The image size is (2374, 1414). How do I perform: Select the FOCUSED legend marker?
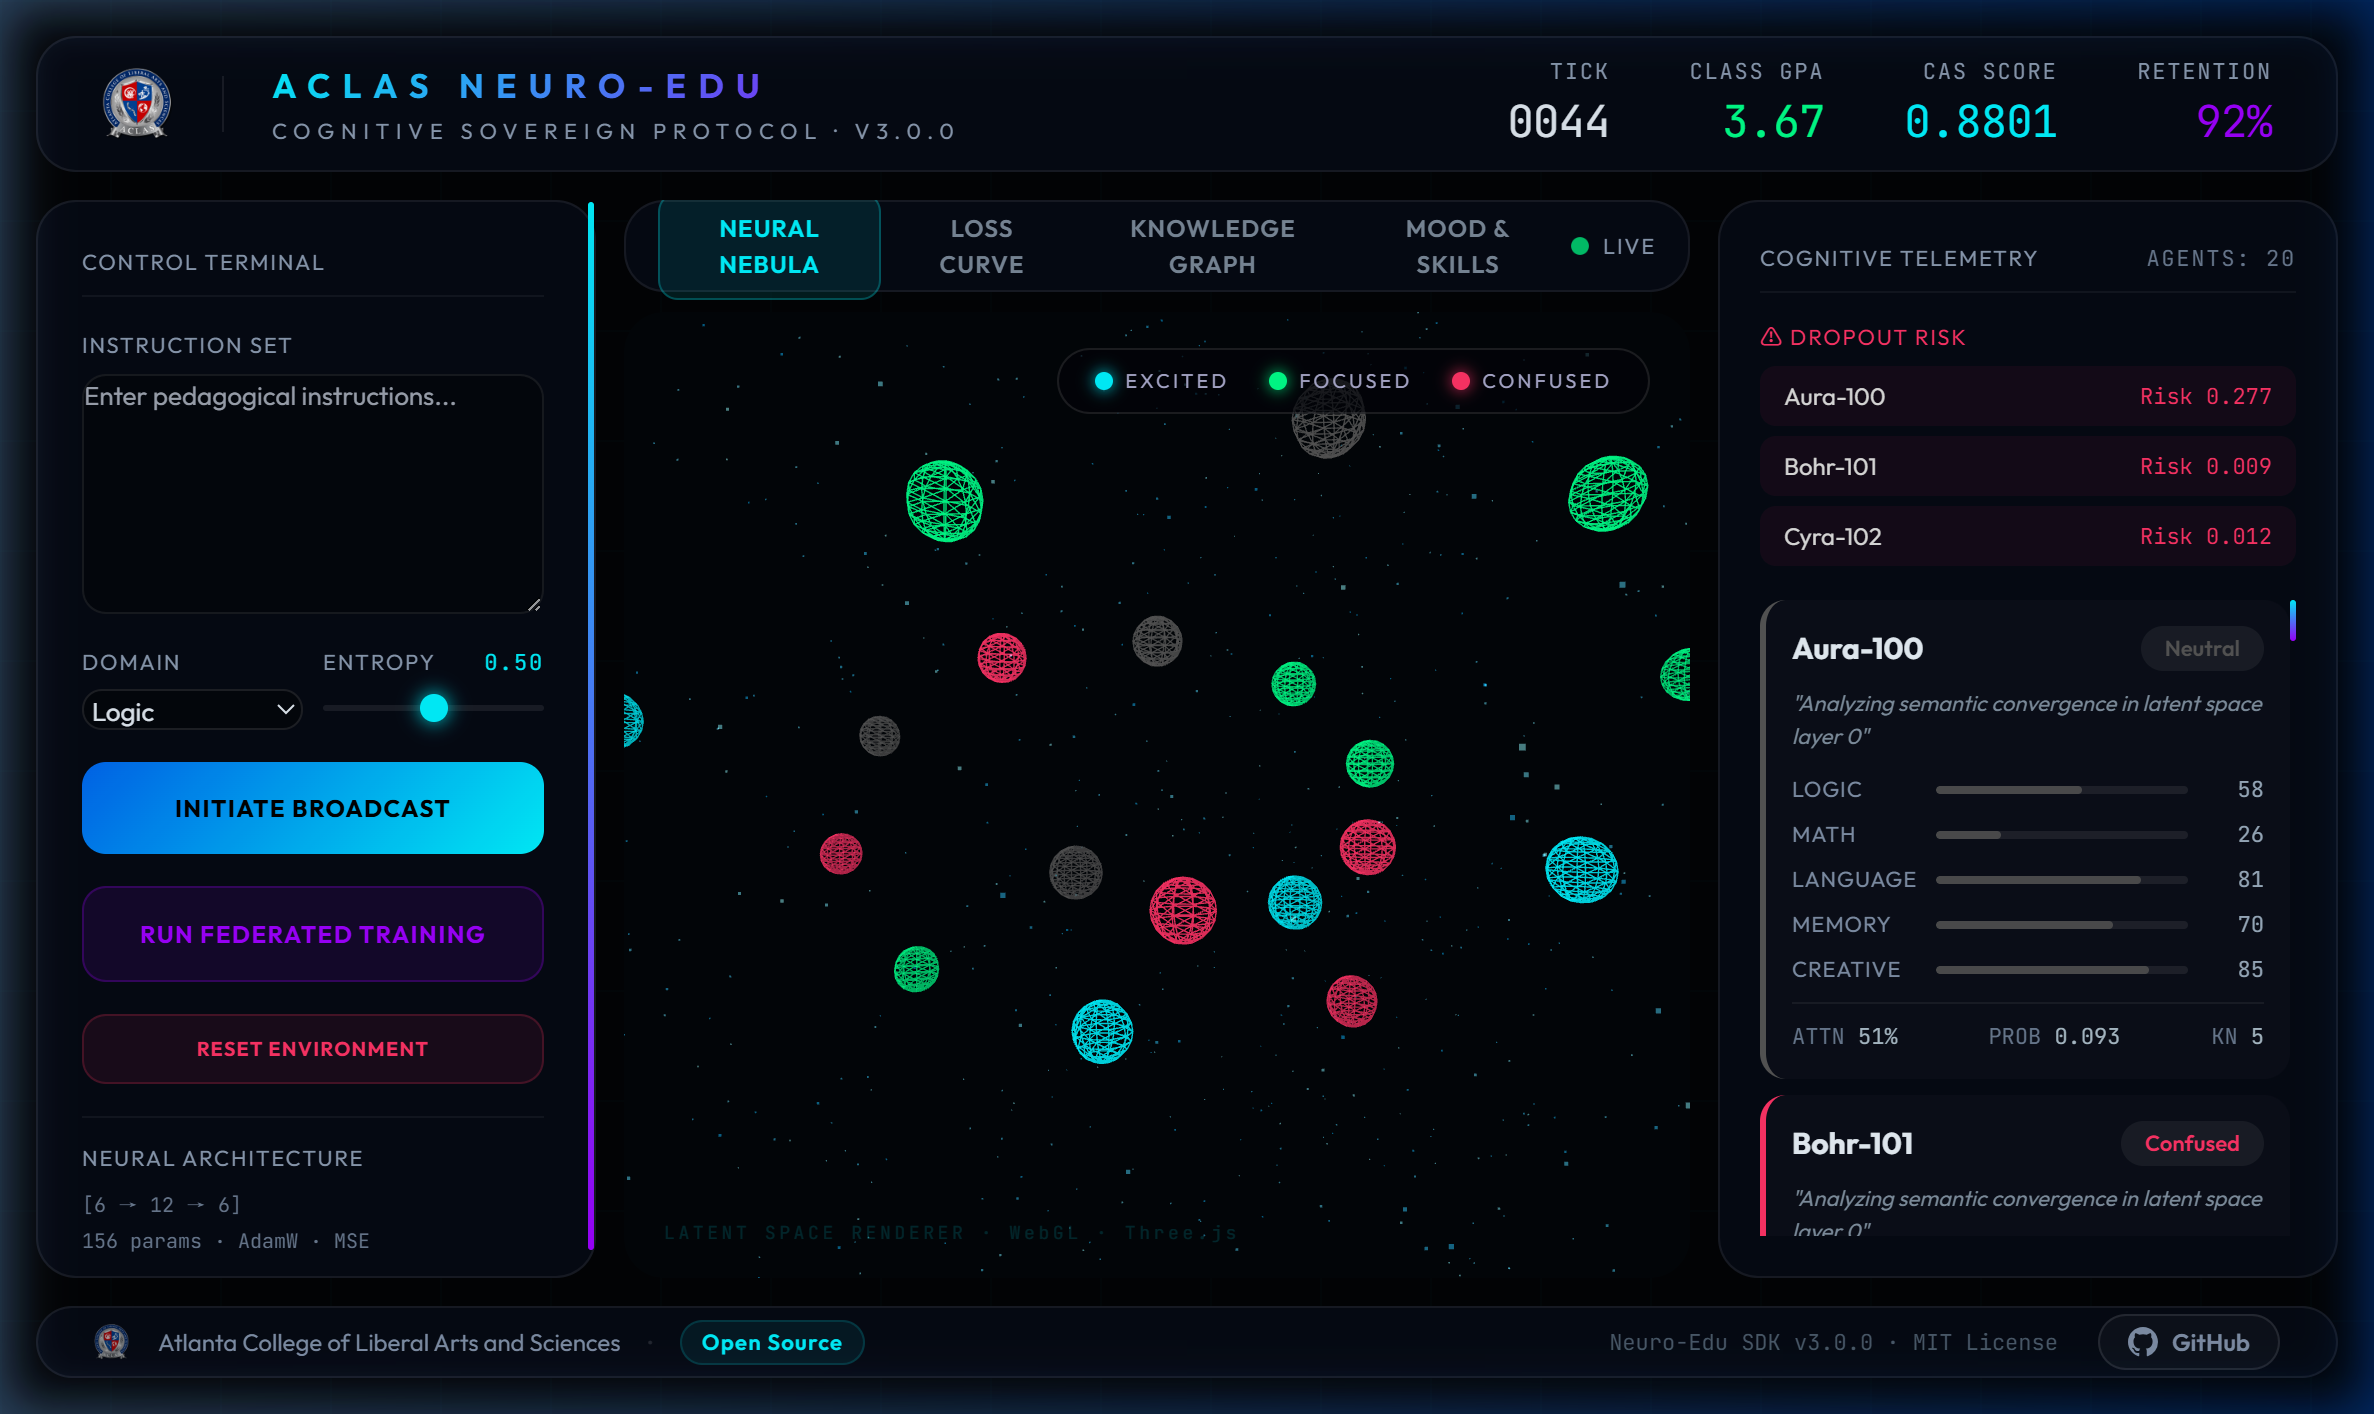[1277, 381]
